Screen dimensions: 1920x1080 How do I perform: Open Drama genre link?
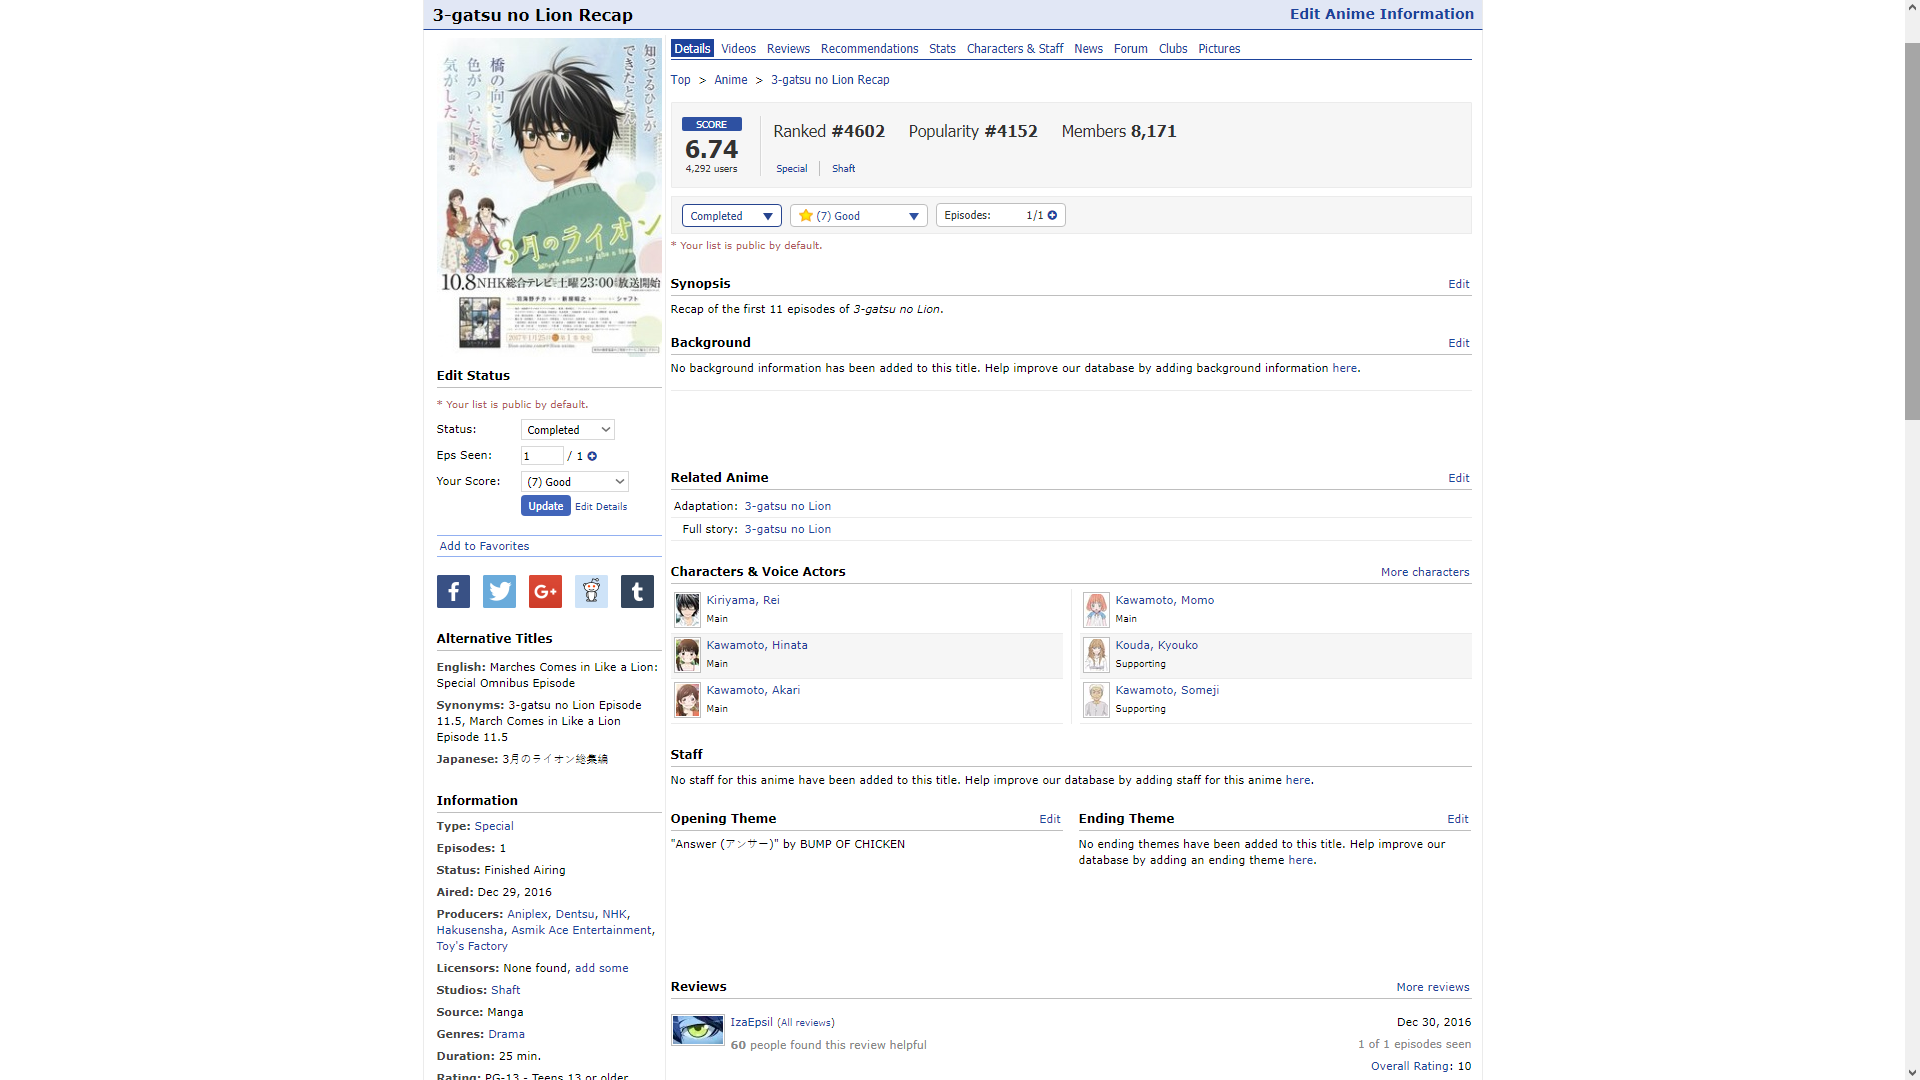click(x=506, y=1034)
